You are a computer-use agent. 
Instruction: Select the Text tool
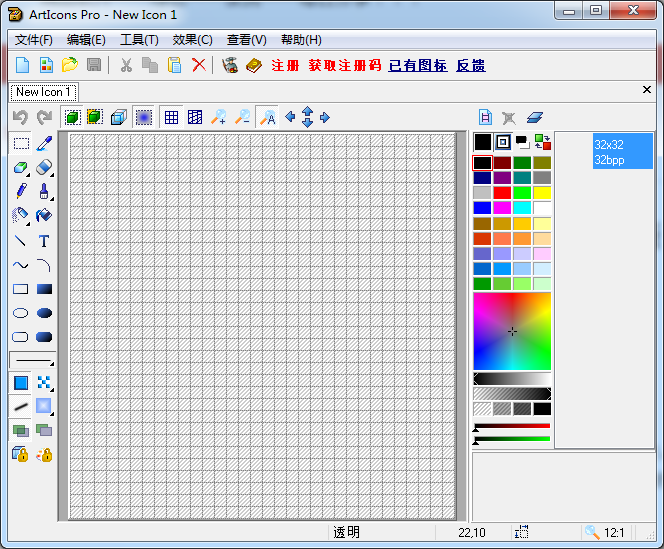pyautogui.click(x=44, y=241)
